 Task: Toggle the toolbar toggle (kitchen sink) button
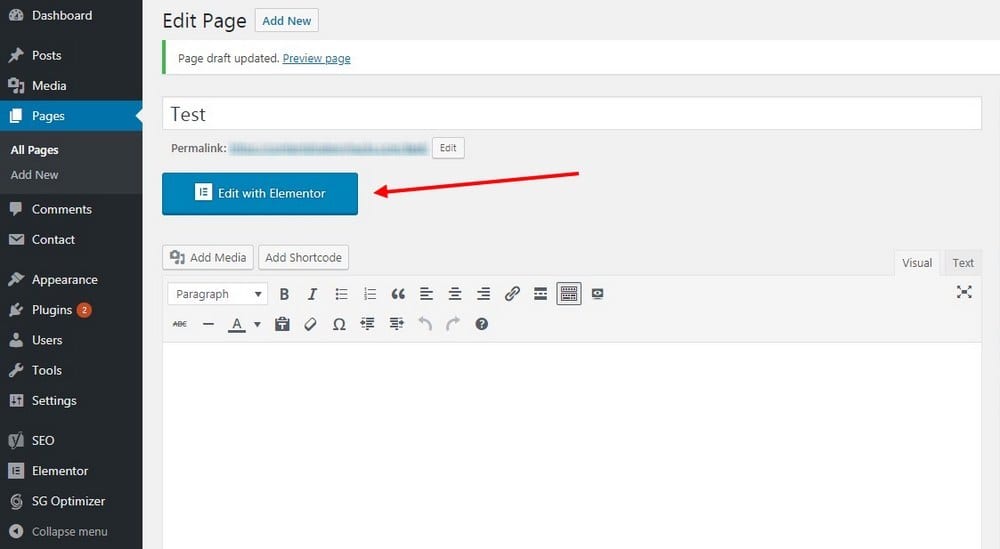coord(569,294)
